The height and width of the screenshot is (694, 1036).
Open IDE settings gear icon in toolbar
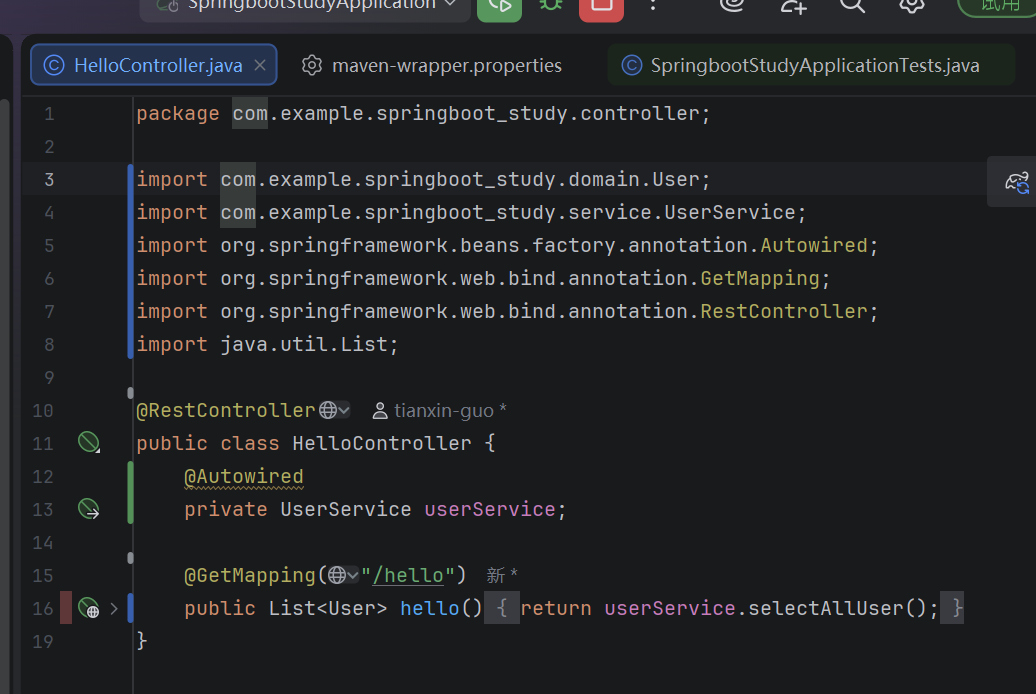[912, 5]
